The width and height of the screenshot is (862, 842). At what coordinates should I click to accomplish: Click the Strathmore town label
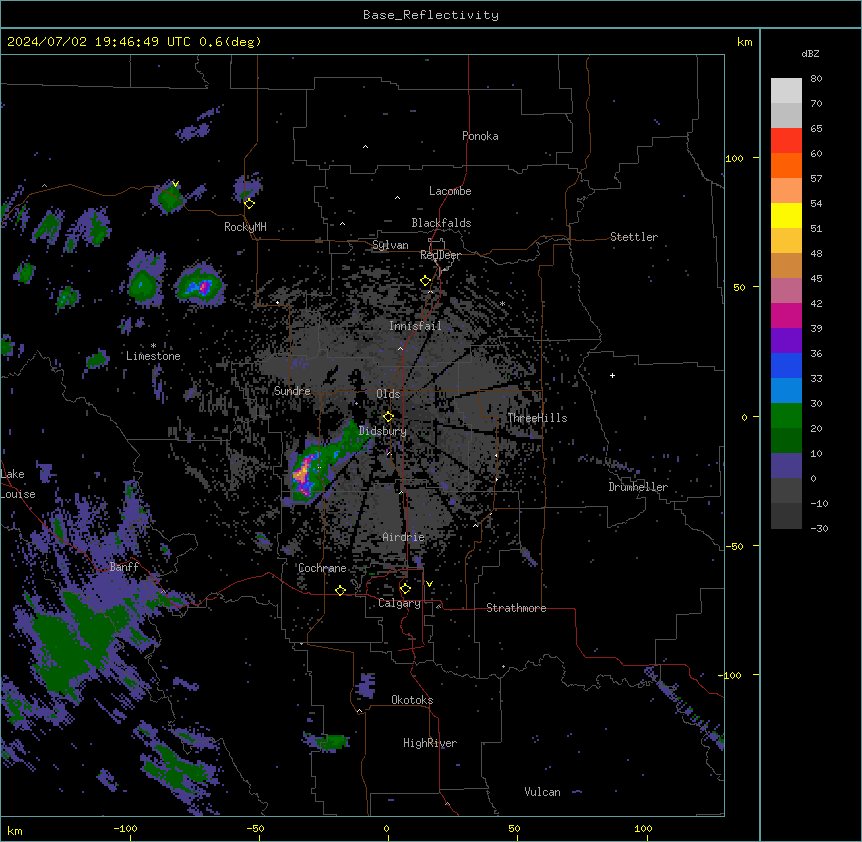coord(516,608)
